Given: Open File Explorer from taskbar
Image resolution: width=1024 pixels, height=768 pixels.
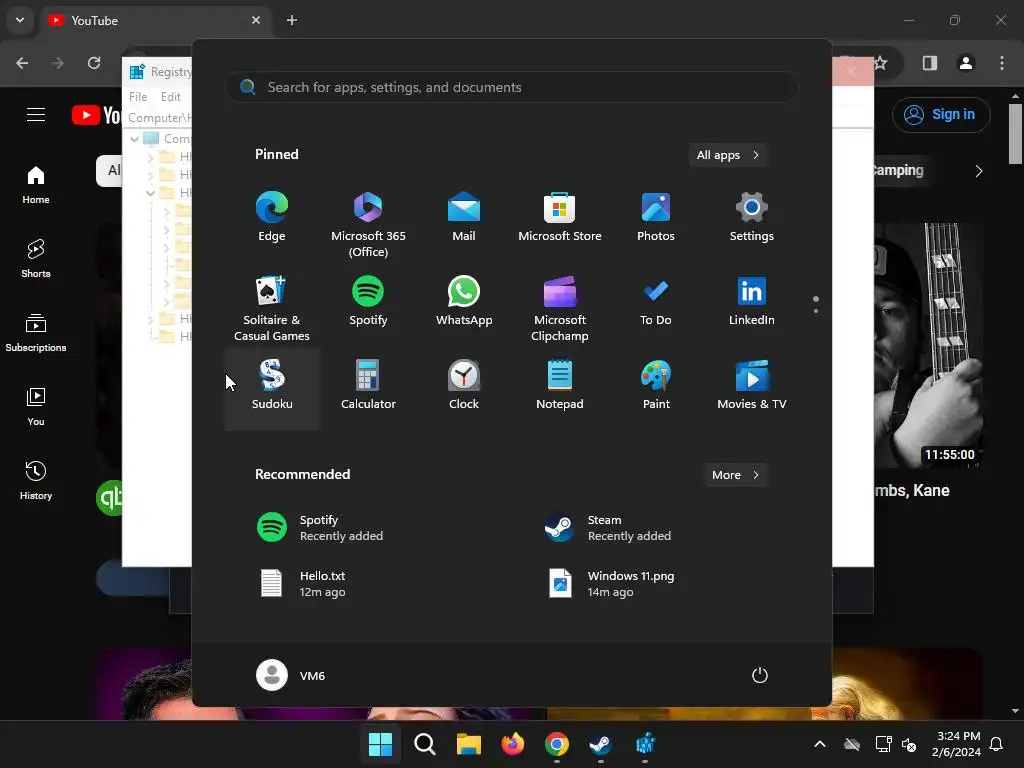Looking at the screenshot, I should pos(468,744).
